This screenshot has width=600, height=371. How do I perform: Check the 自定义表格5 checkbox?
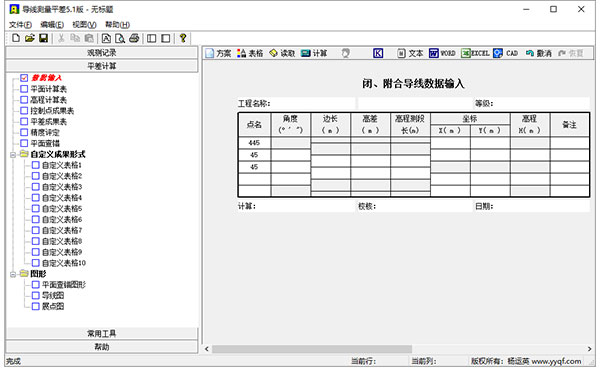click(36, 208)
